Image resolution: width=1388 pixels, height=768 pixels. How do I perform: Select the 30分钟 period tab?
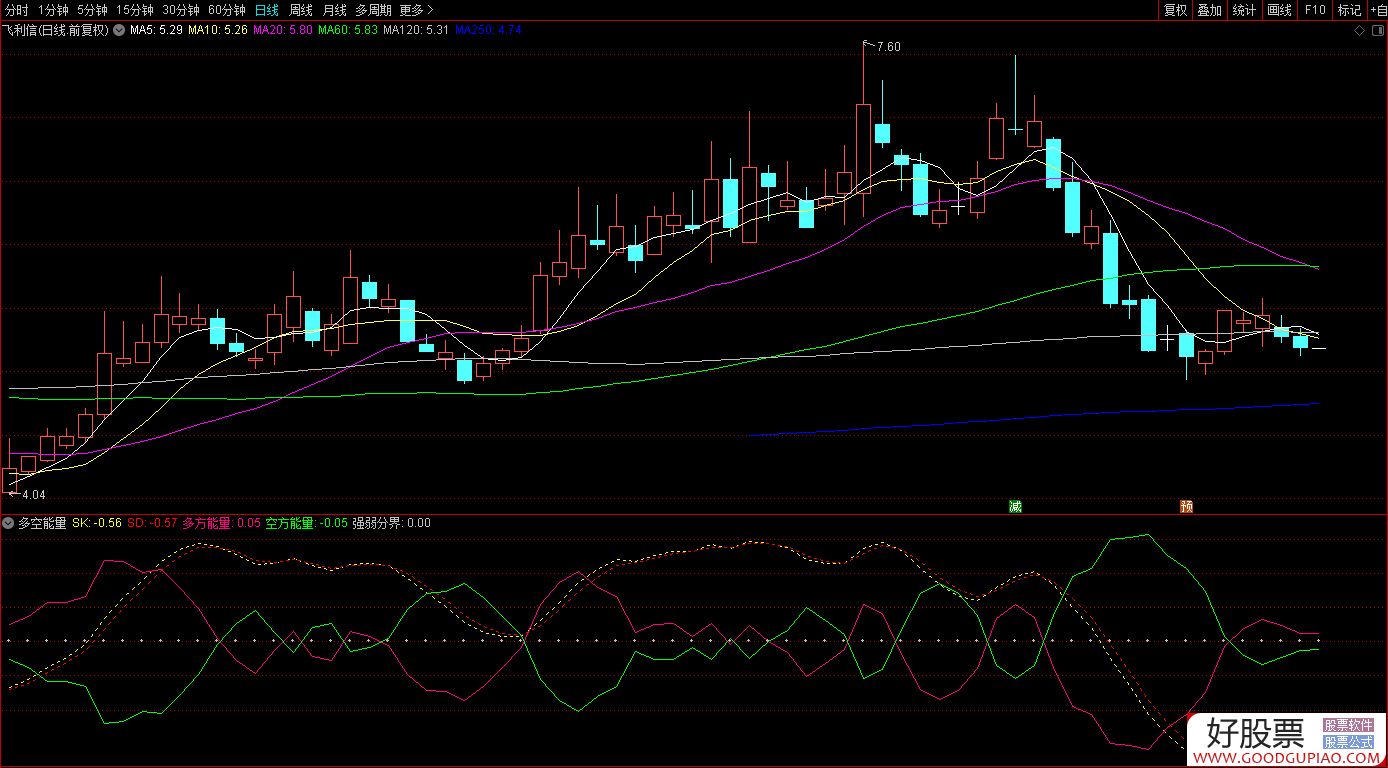(181, 10)
